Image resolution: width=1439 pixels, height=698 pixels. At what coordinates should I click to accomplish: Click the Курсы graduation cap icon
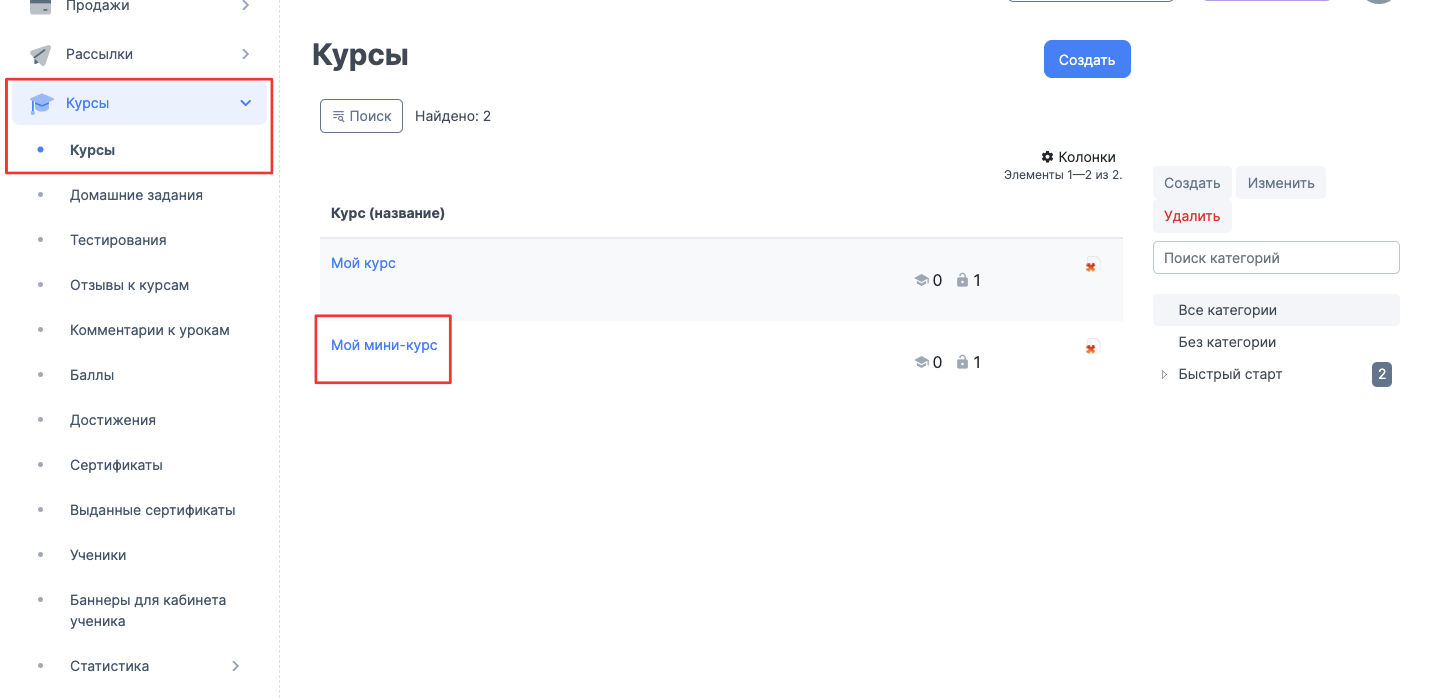coord(41,103)
